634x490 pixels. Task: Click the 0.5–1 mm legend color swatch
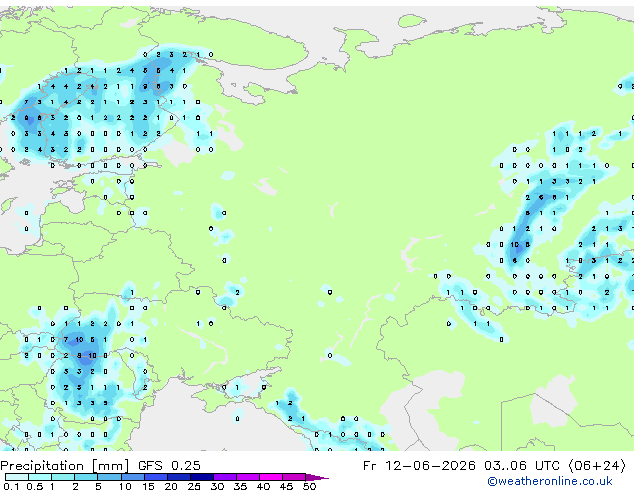(40, 477)
